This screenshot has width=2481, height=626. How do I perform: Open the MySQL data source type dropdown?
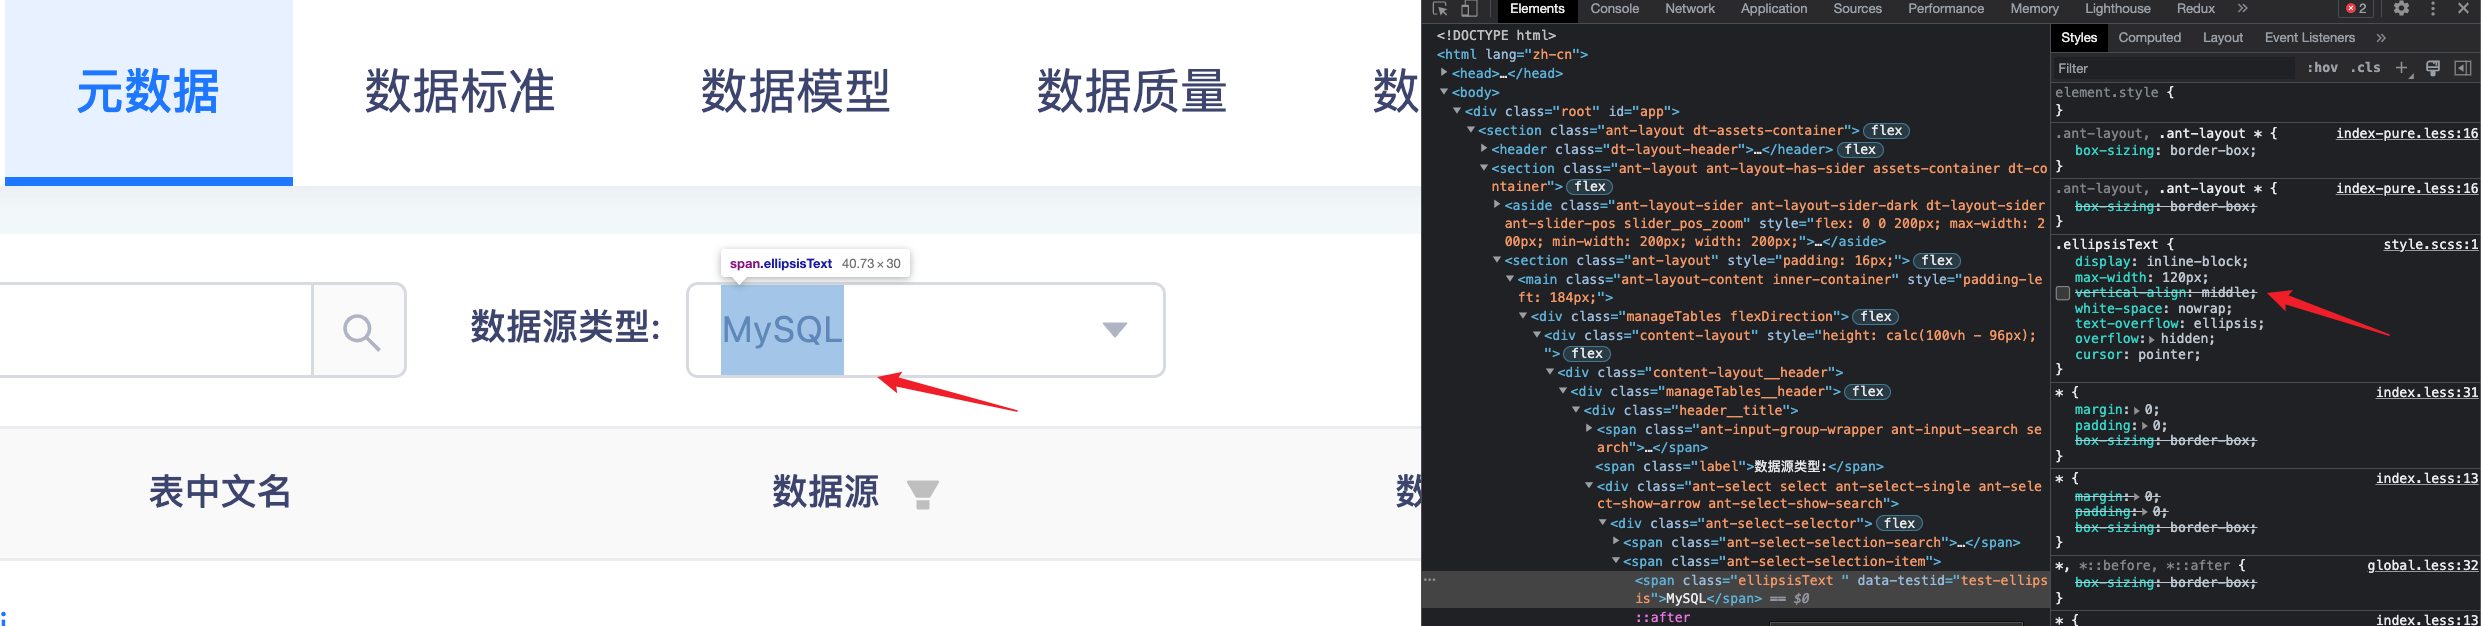pos(926,330)
